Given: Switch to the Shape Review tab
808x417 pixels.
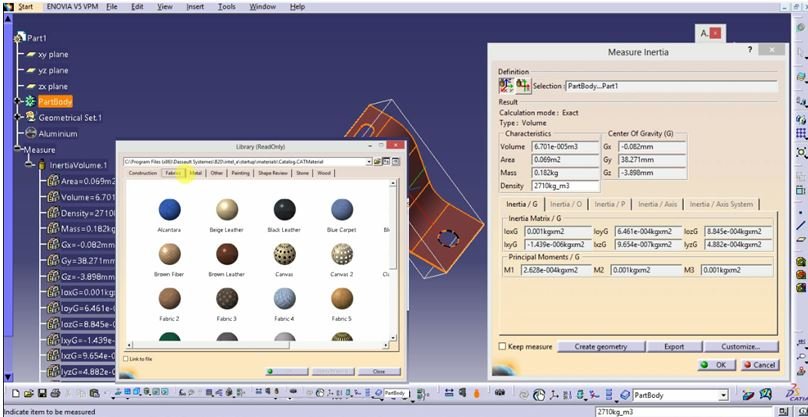Looking at the screenshot, I should [x=273, y=173].
